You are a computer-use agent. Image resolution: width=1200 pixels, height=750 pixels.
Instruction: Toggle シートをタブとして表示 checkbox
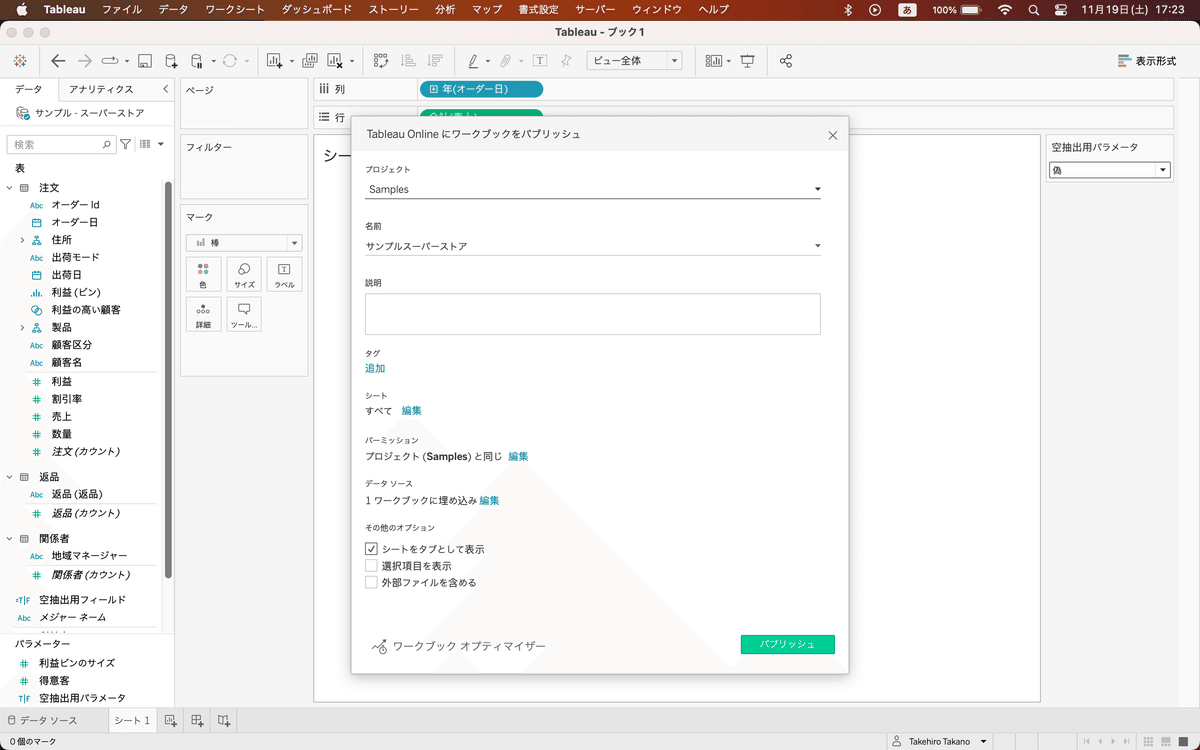tap(371, 549)
